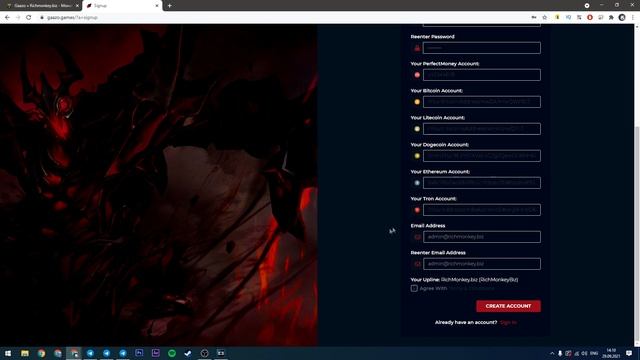Reload the current page

[x=29, y=18]
